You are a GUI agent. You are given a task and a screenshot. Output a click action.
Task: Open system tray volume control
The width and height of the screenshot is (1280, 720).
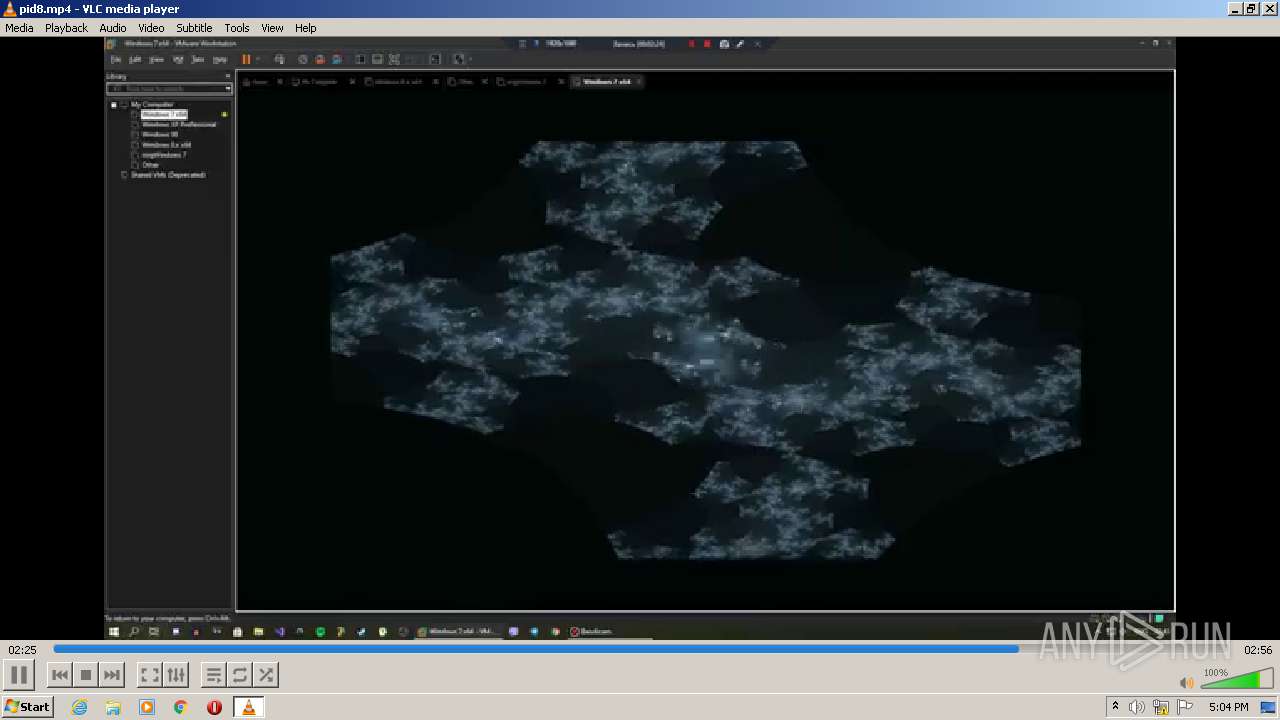[x=1137, y=707]
